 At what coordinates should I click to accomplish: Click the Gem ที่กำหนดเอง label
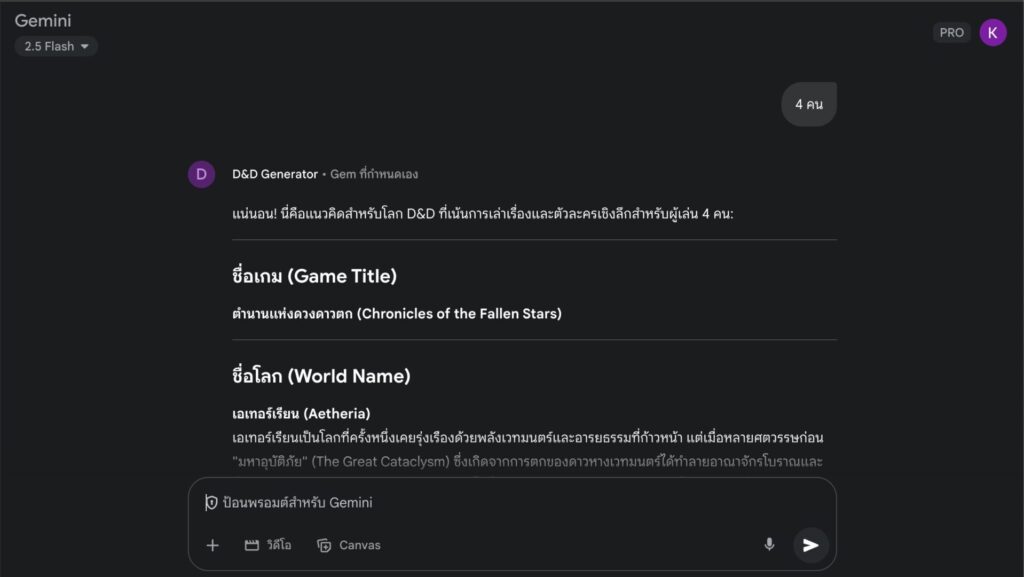[x=374, y=174]
